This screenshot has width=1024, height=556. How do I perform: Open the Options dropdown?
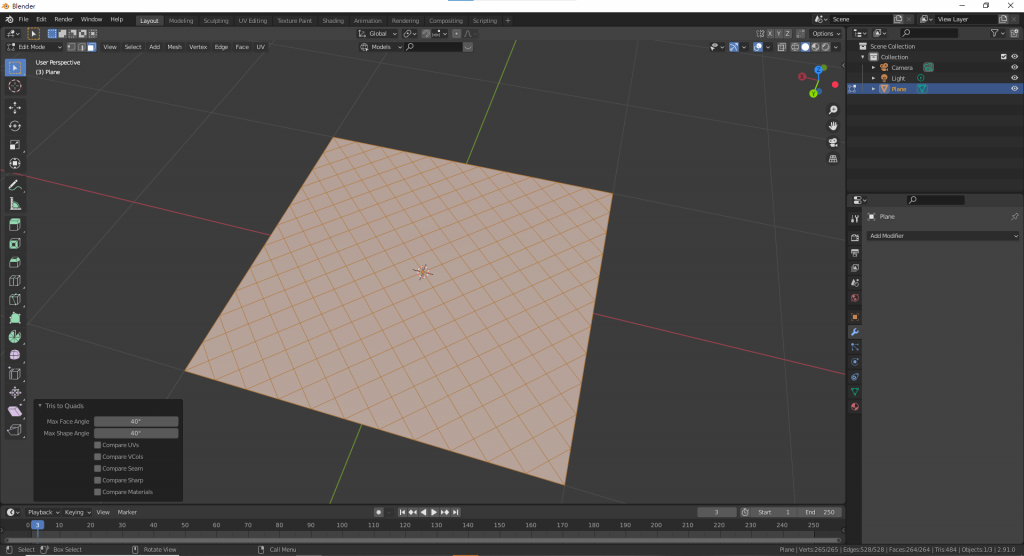click(825, 33)
